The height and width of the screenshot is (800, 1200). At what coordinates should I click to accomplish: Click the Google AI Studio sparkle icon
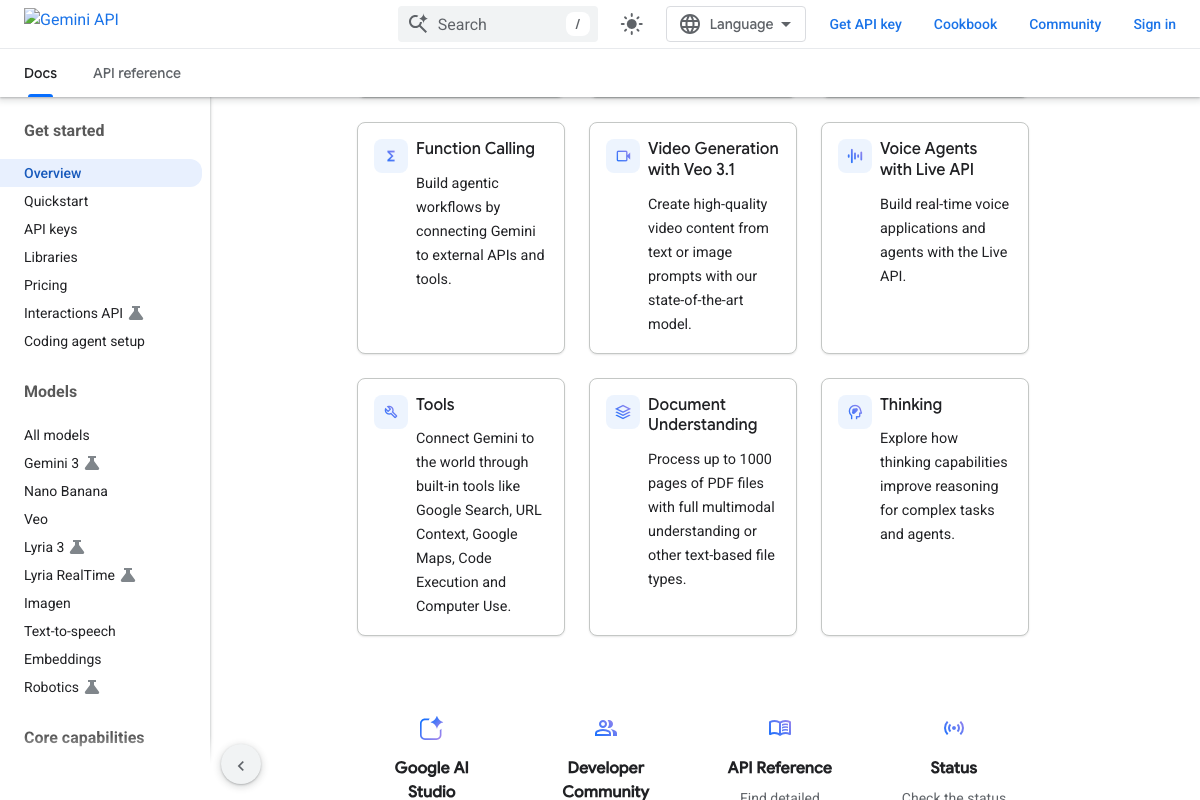tap(431, 728)
